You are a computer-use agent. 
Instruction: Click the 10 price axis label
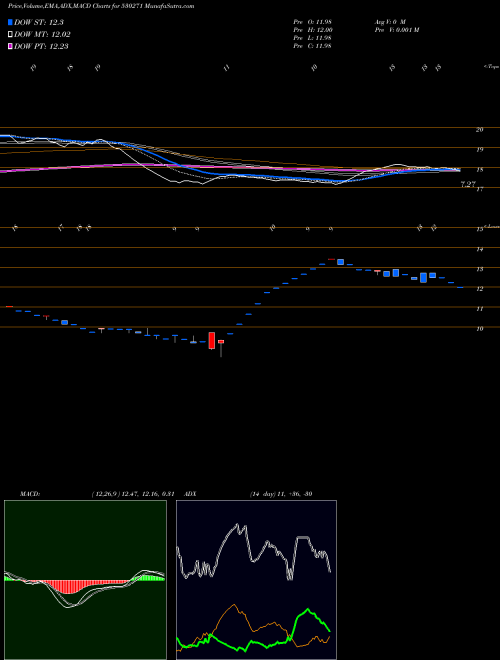coord(479,329)
